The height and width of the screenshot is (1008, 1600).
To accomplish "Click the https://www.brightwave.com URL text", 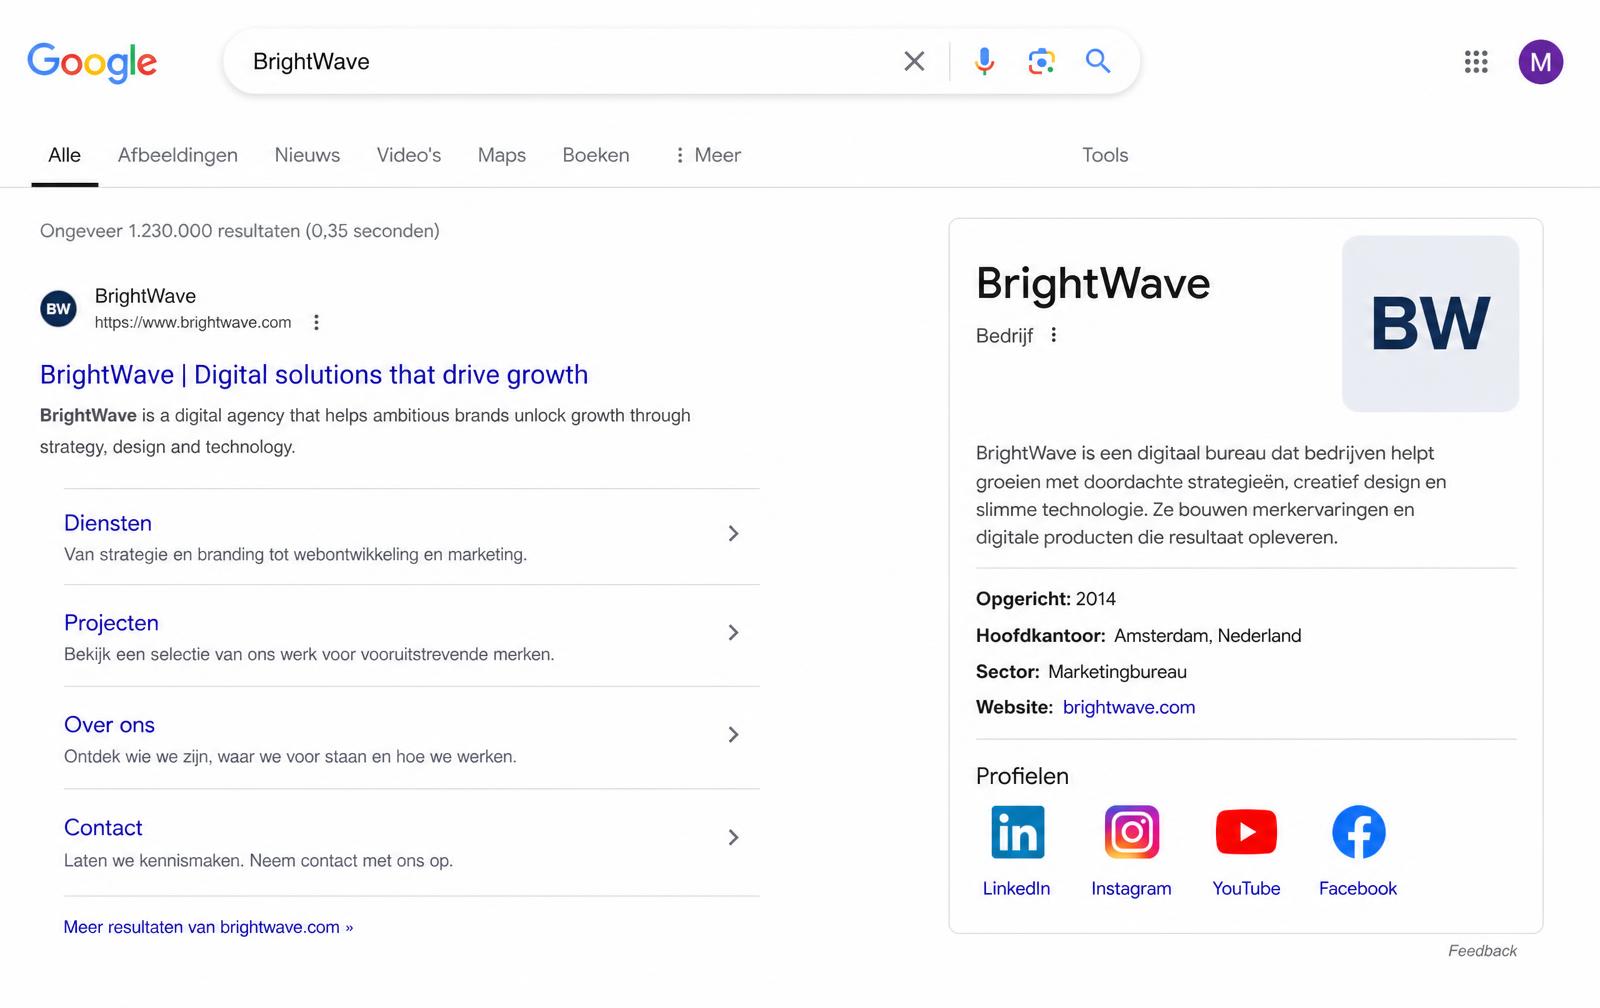I will coord(193,322).
